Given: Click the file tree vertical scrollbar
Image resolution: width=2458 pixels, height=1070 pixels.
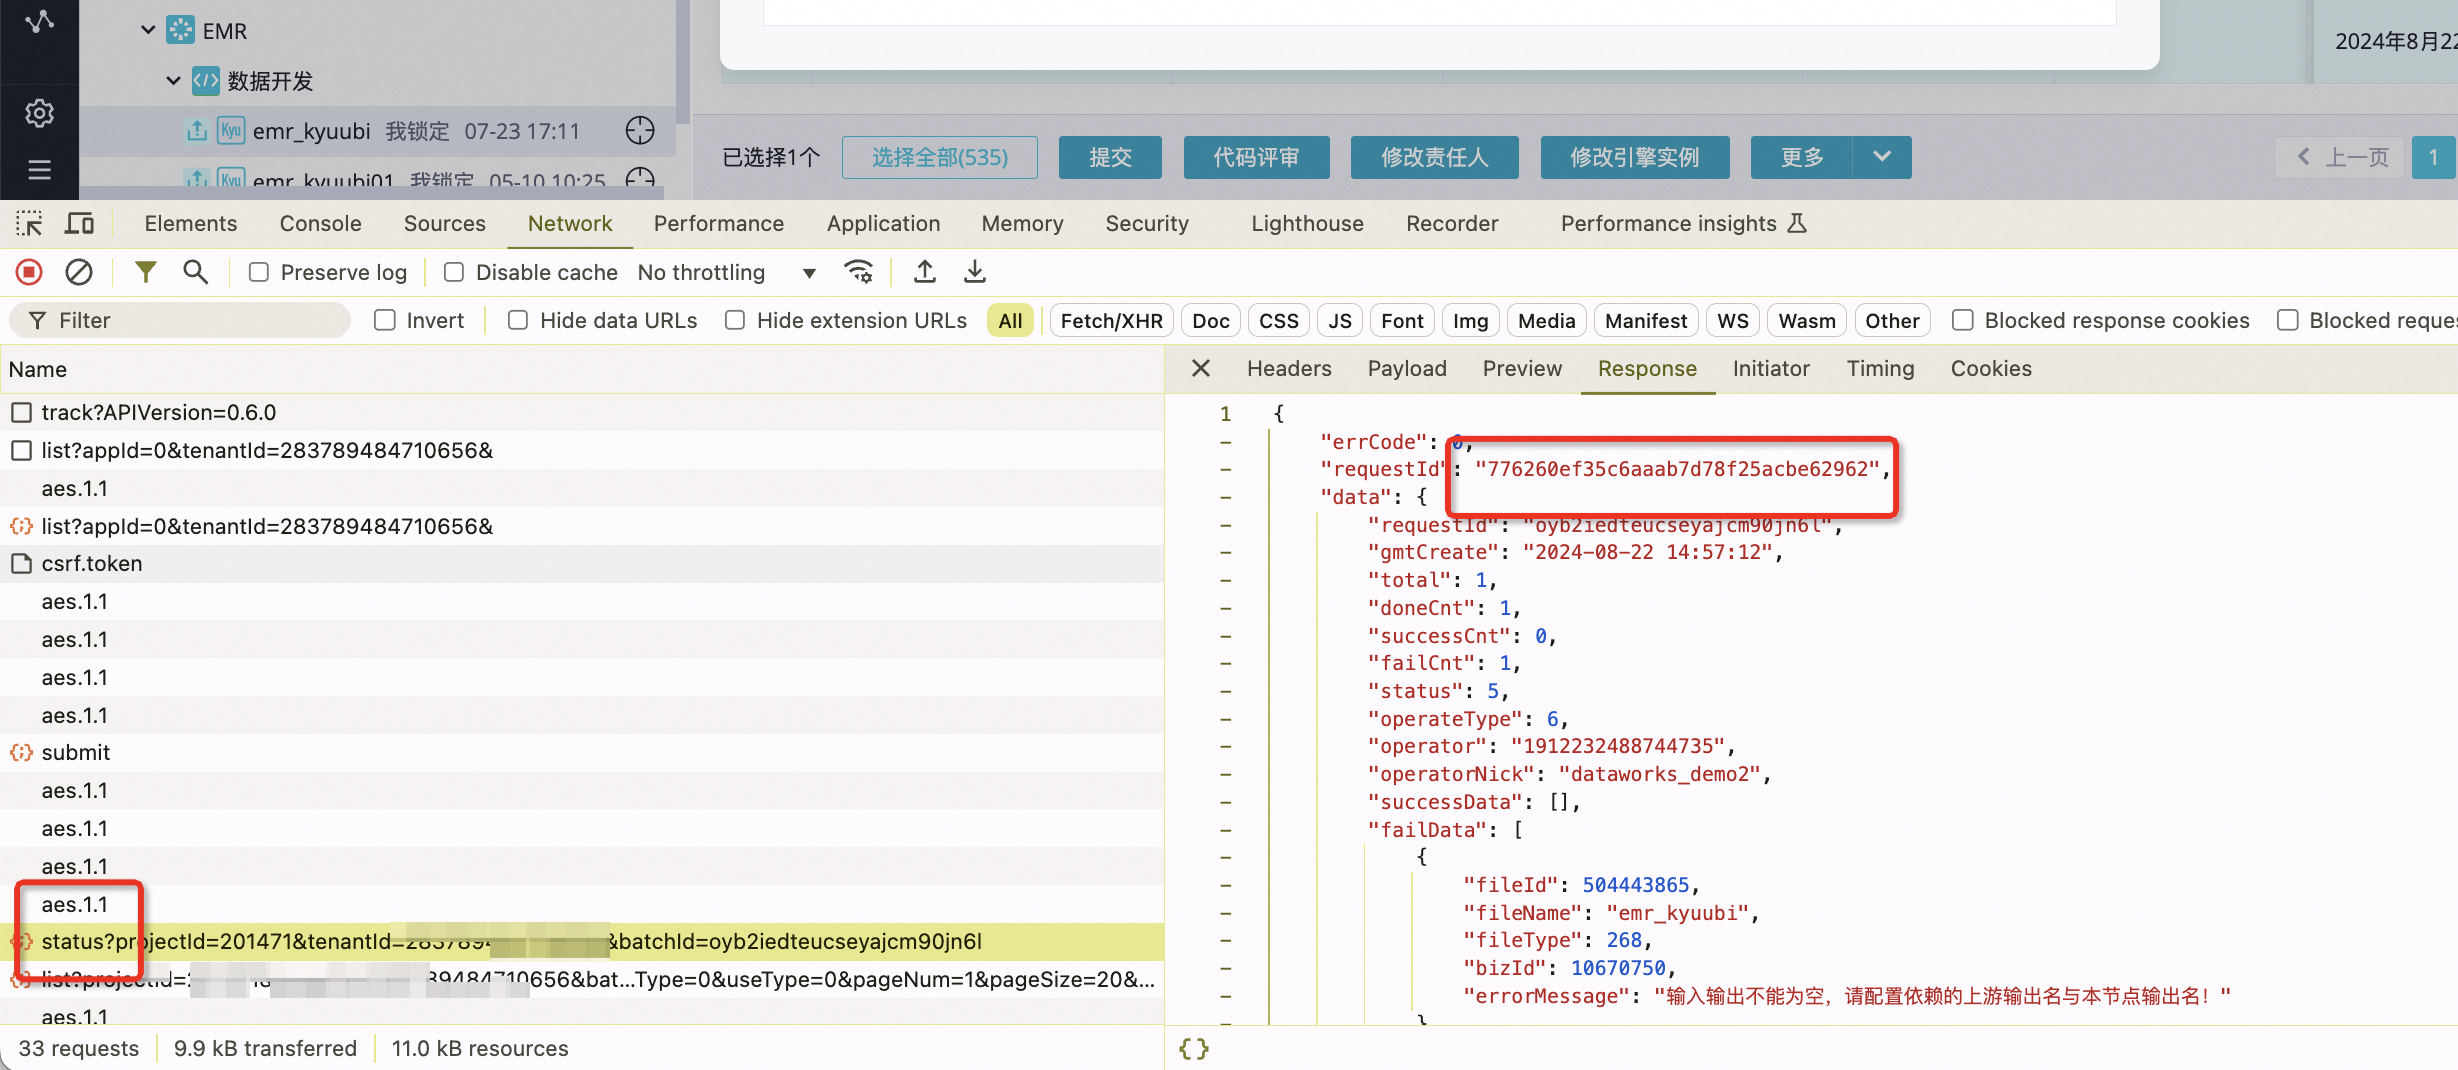Looking at the screenshot, I should point(683,60).
